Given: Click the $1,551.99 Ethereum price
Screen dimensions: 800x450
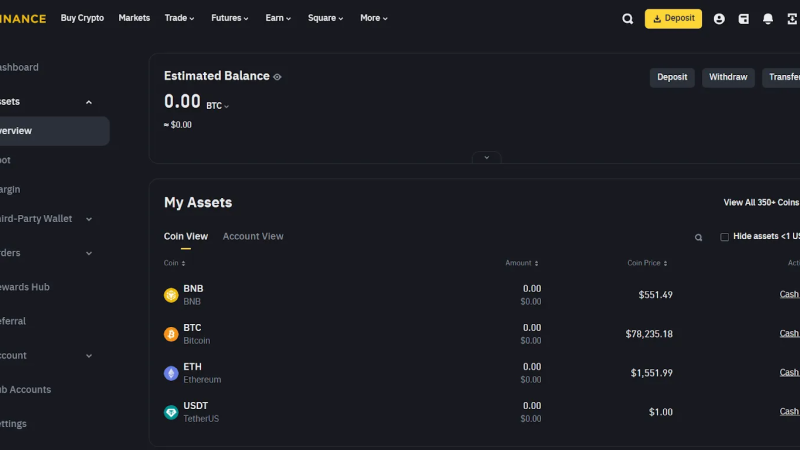Looking at the screenshot, I should click(652, 373).
